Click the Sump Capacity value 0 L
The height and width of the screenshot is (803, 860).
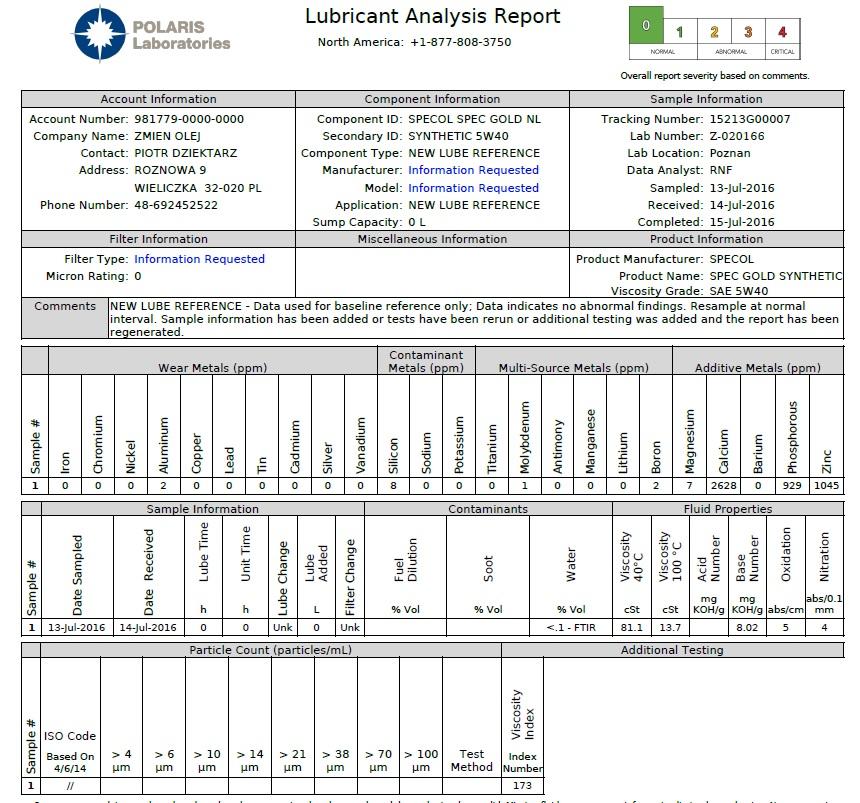(x=417, y=222)
